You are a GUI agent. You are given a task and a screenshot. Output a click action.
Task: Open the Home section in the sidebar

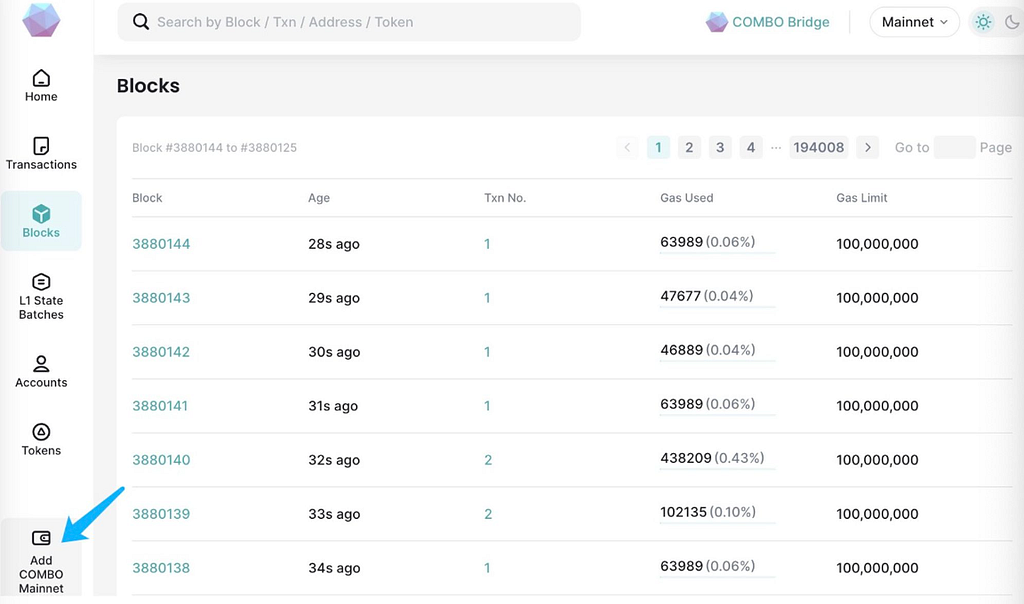41,86
